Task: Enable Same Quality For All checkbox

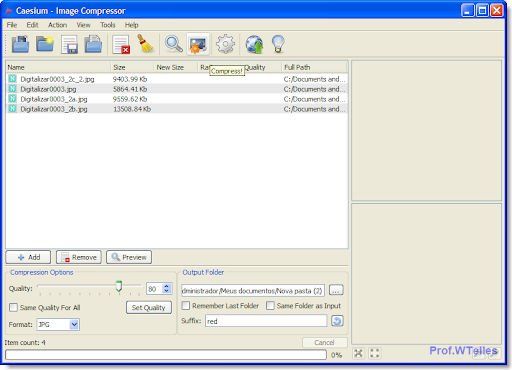Action: pyautogui.click(x=13, y=307)
